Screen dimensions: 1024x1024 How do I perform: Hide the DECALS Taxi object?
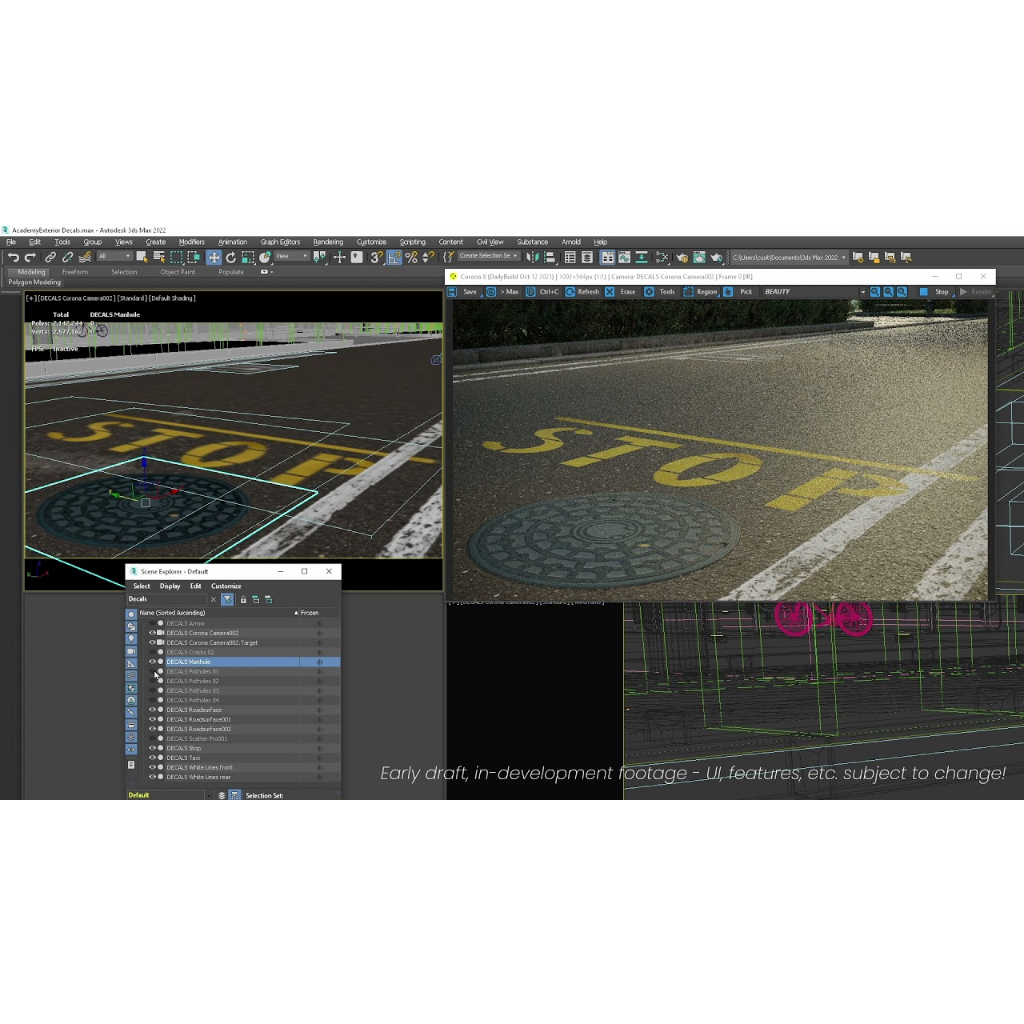pyautogui.click(x=152, y=758)
